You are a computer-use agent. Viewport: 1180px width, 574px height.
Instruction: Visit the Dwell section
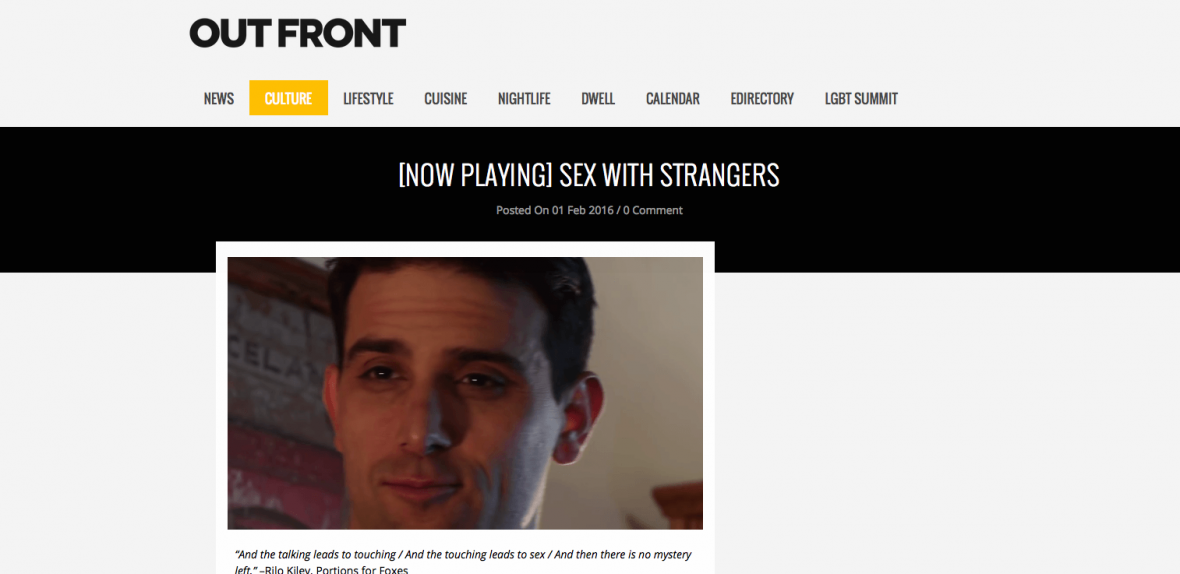tap(598, 99)
